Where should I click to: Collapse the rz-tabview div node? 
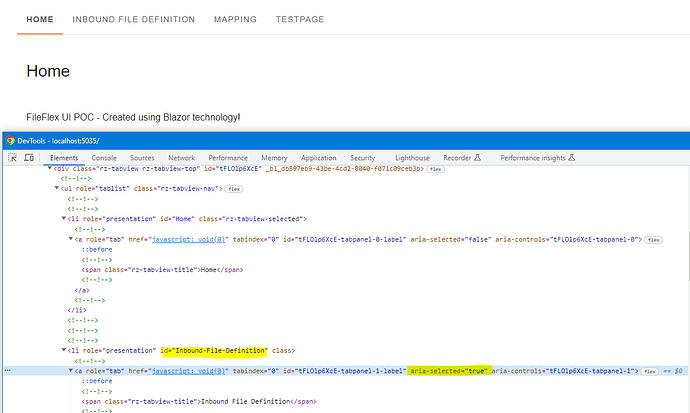(x=50, y=168)
